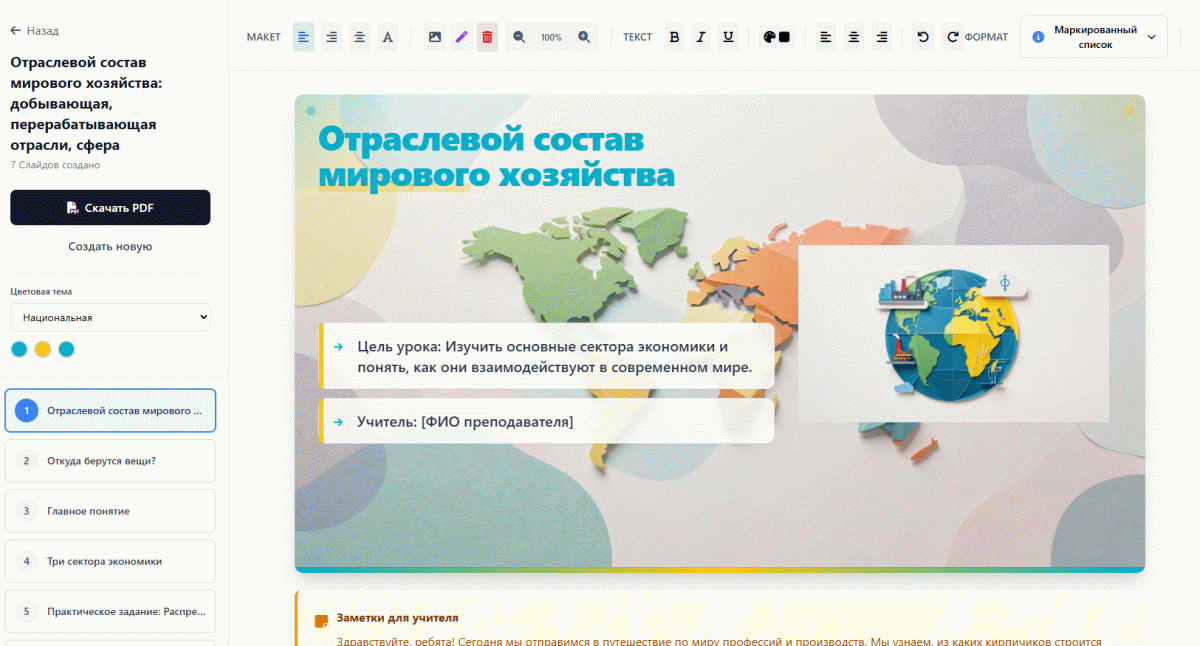Image resolution: width=1200 pixels, height=646 pixels.
Task: Toggle underline text formatting
Action: coord(728,37)
